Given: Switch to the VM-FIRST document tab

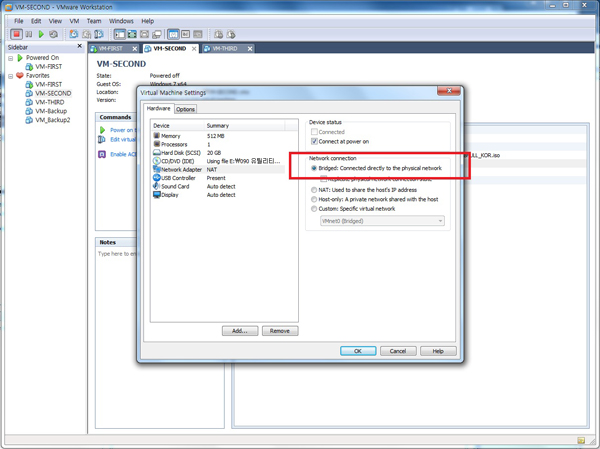Looking at the screenshot, I should click(110, 49).
